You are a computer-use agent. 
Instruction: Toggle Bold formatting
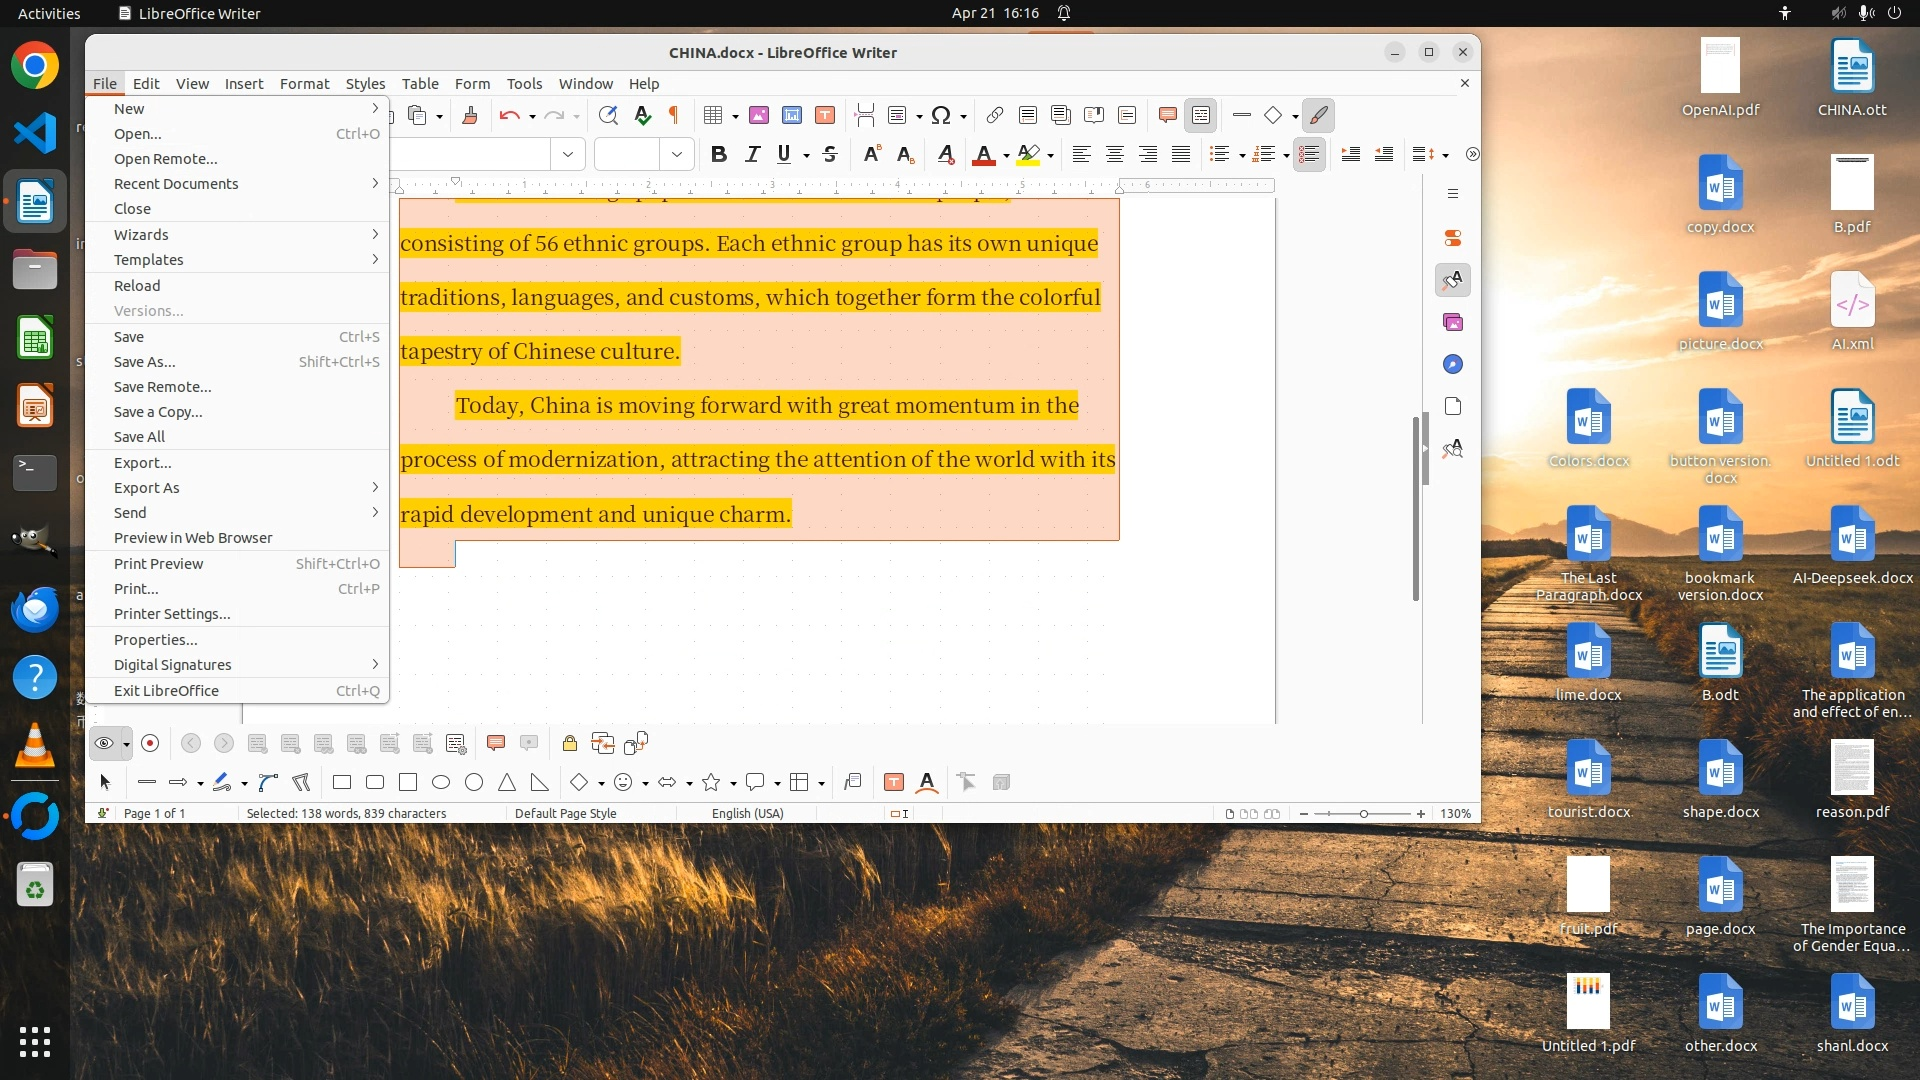tap(718, 154)
